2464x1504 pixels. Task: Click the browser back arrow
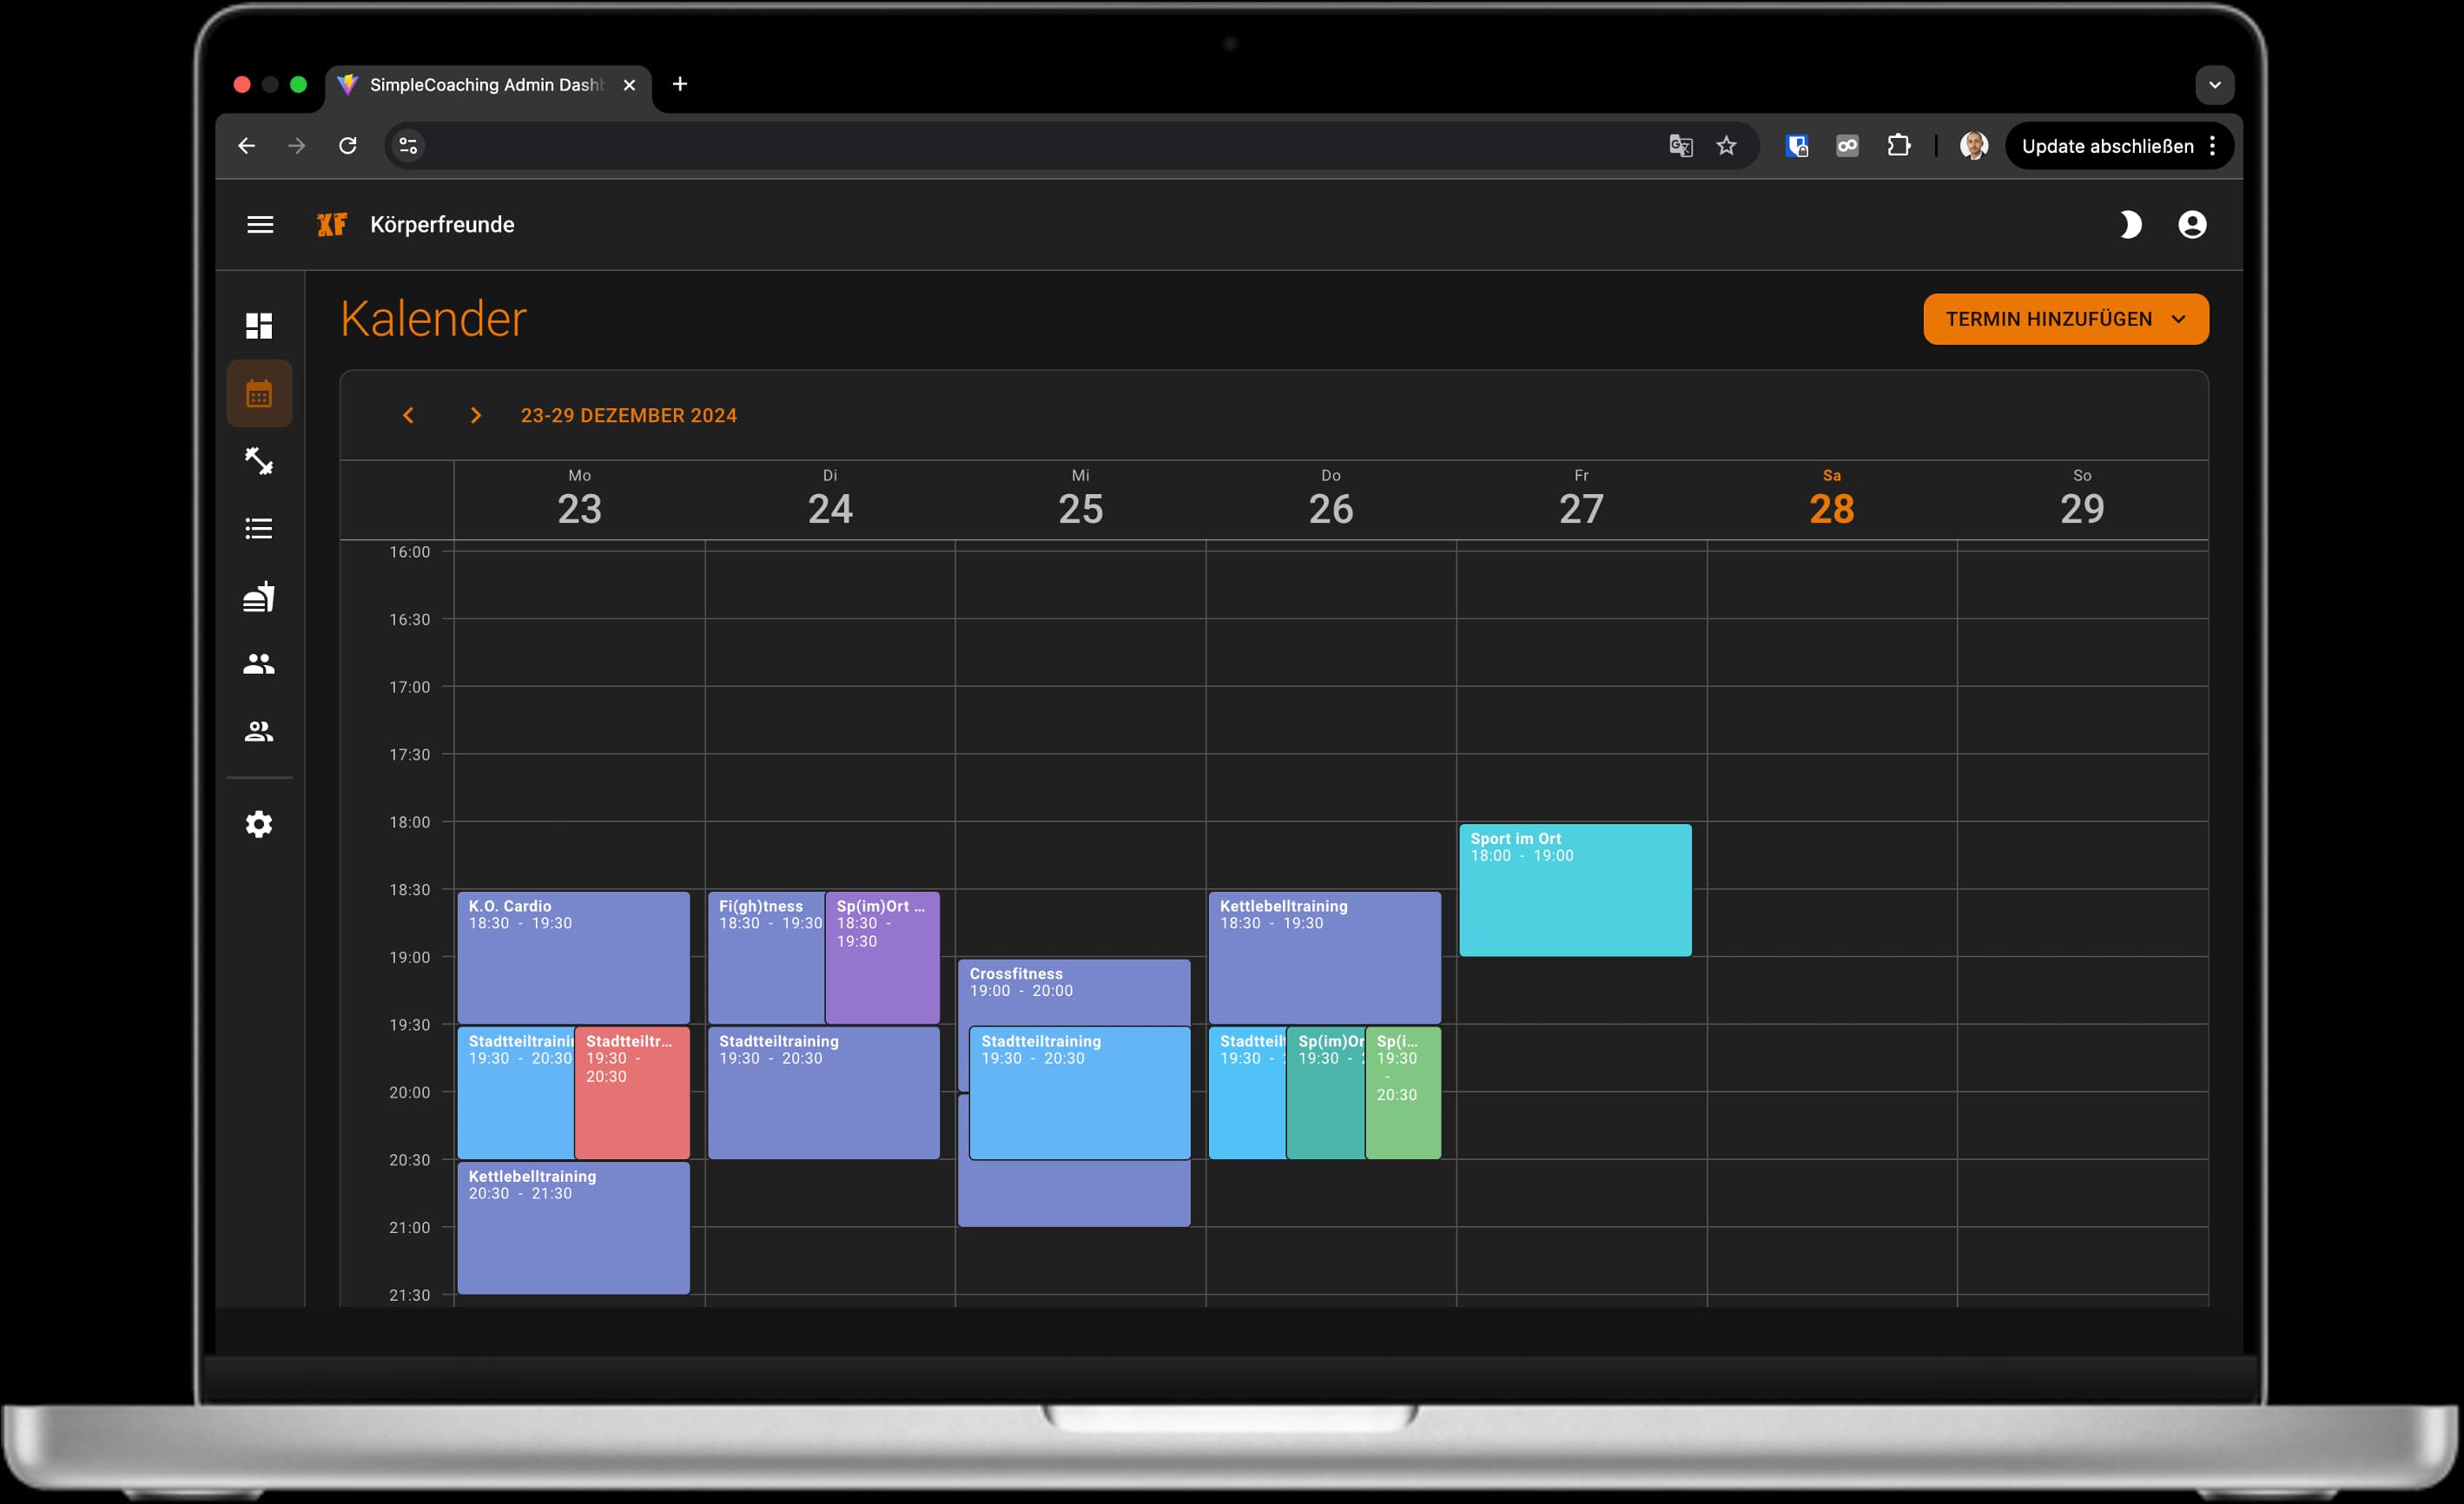coord(247,146)
